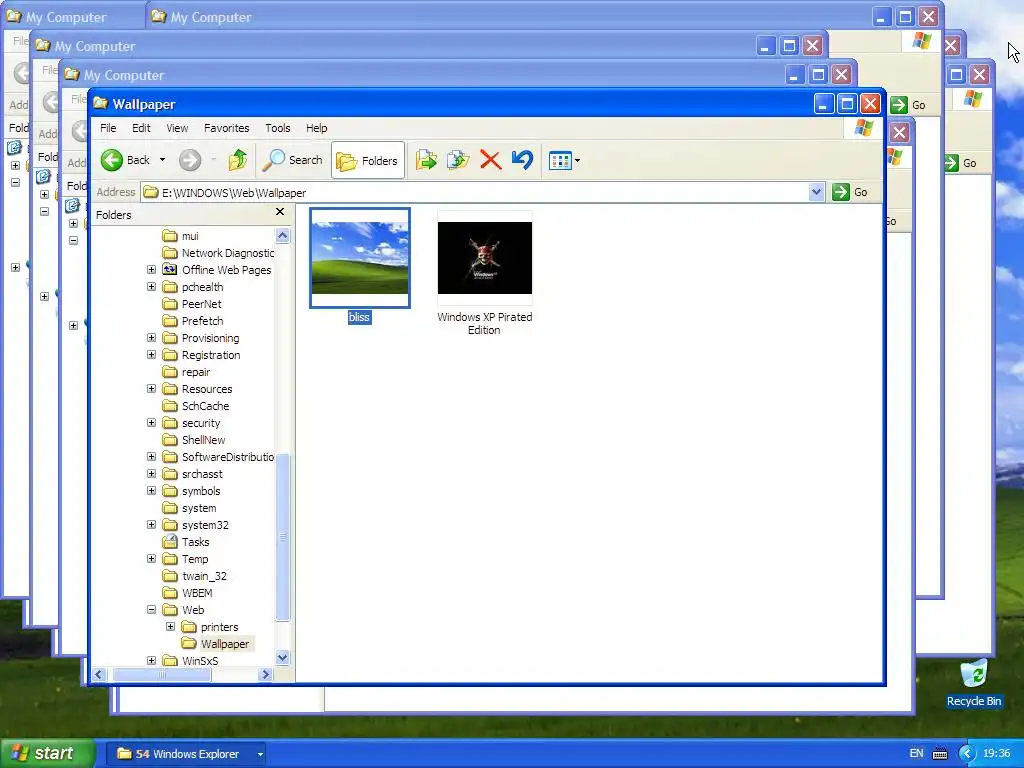This screenshot has height=768, width=1024.
Task: Select the srchasst folder
Action: (193, 473)
